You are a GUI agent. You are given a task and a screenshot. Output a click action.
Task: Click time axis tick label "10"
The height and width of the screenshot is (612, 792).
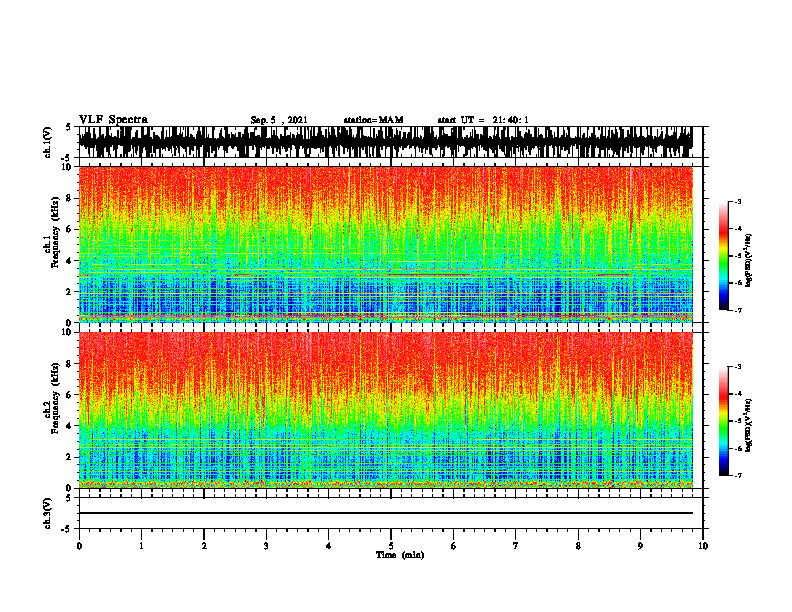(703, 546)
